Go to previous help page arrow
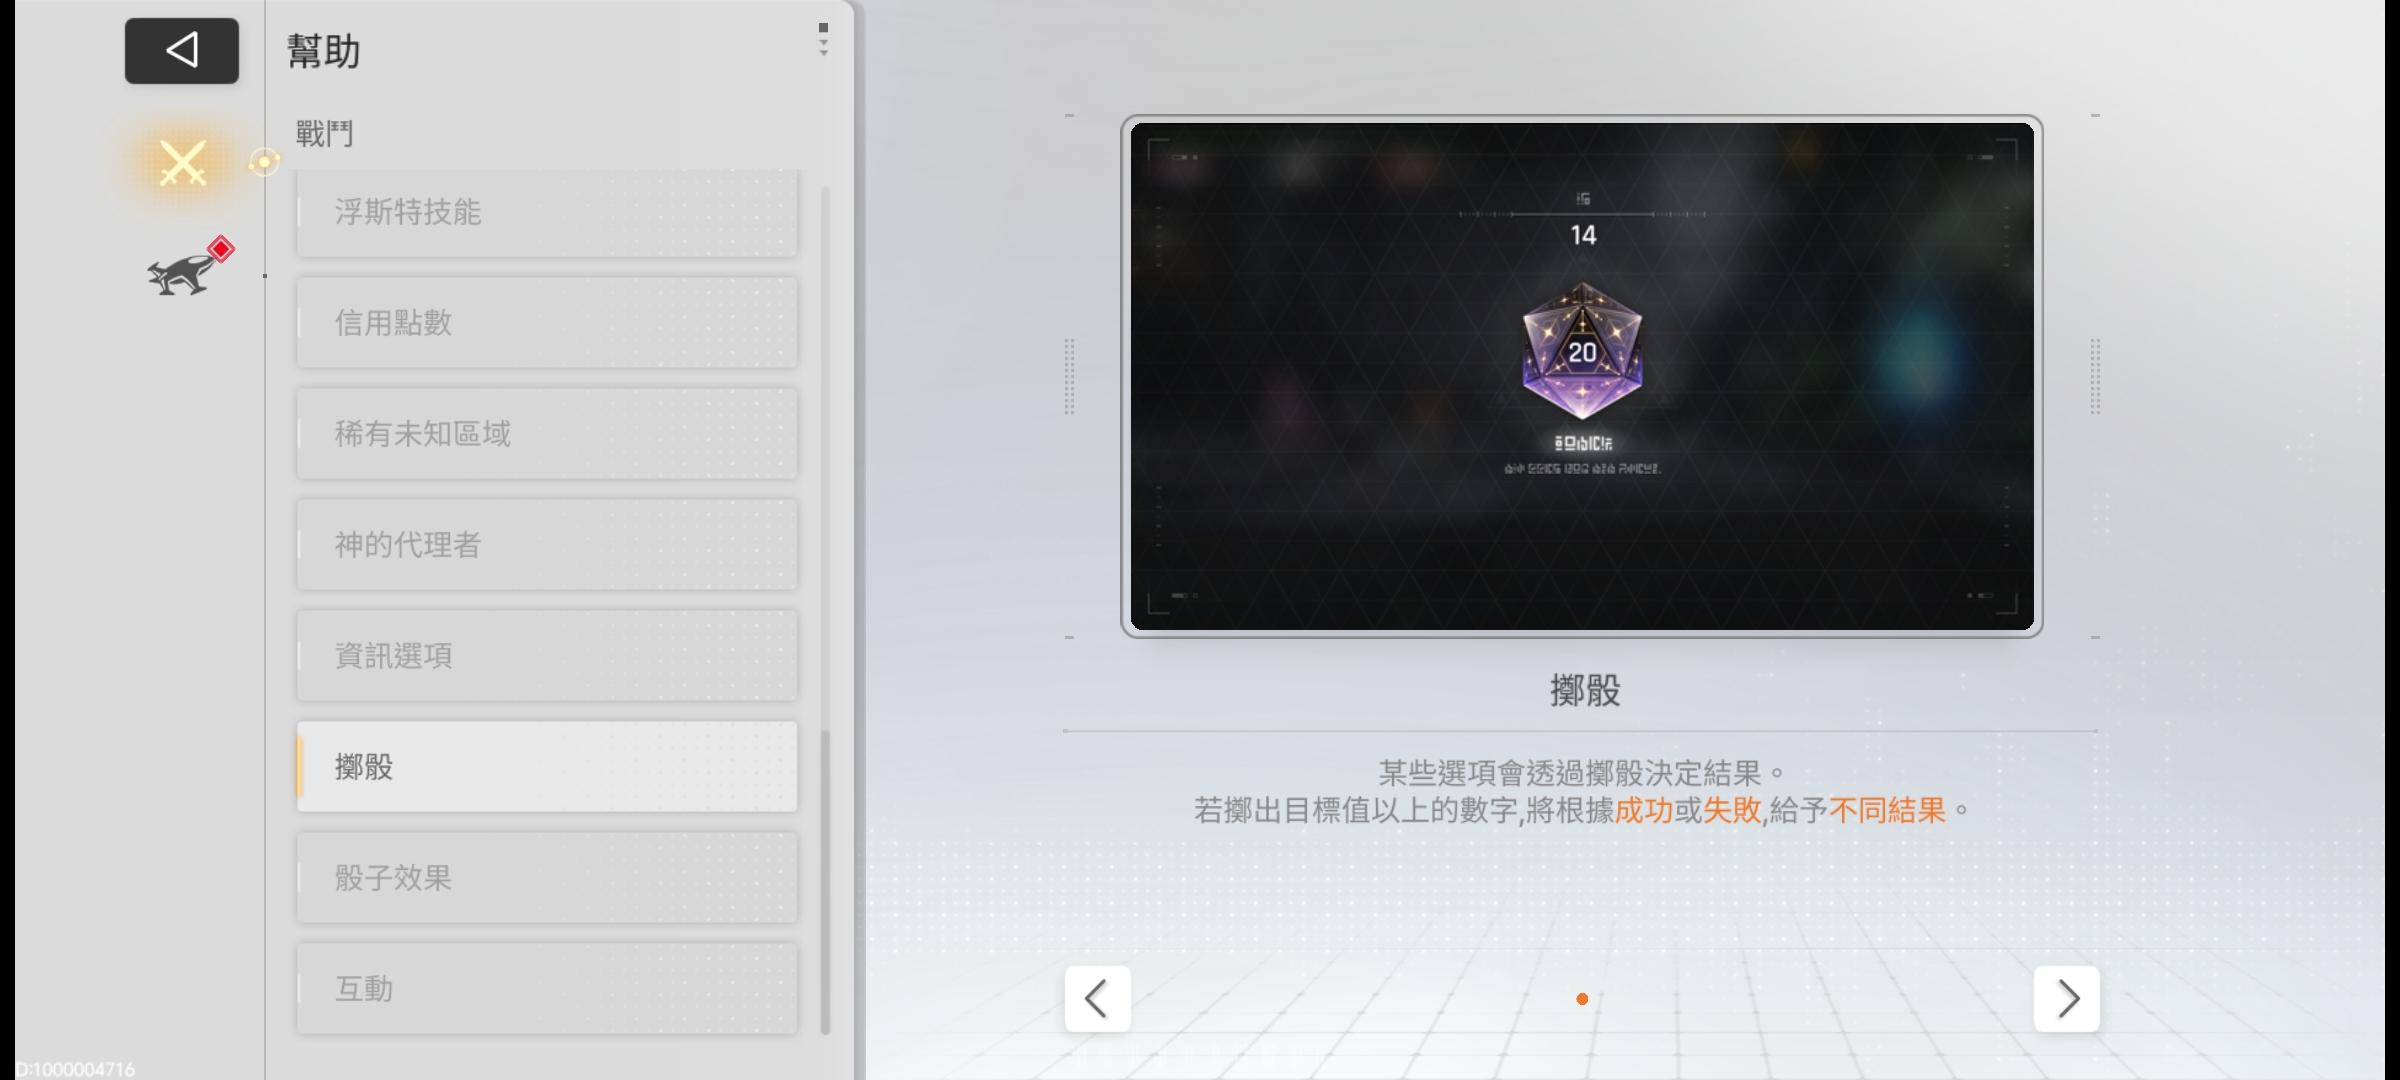This screenshot has height=1080, width=2400. [x=1097, y=998]
